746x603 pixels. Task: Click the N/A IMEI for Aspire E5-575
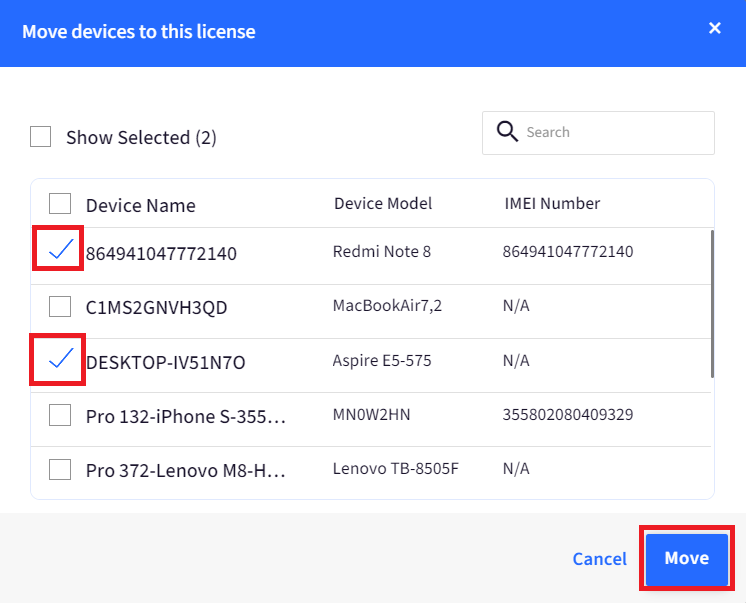click(516, 360)
